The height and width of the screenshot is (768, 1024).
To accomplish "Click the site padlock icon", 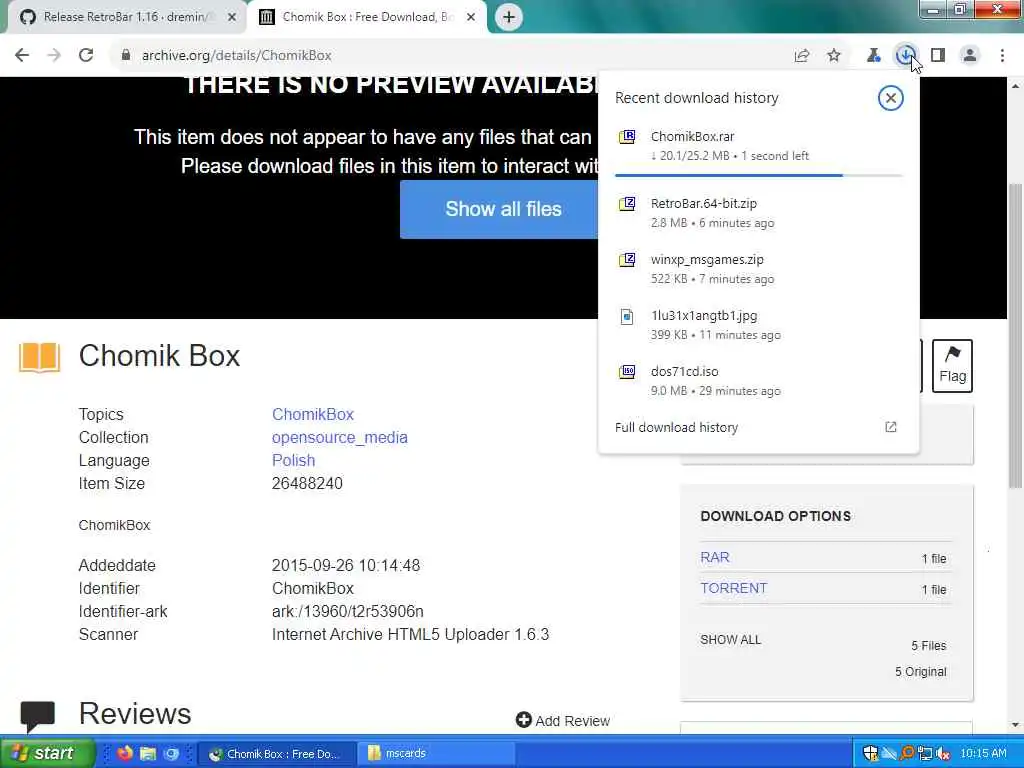I will (x=125, y=56).
